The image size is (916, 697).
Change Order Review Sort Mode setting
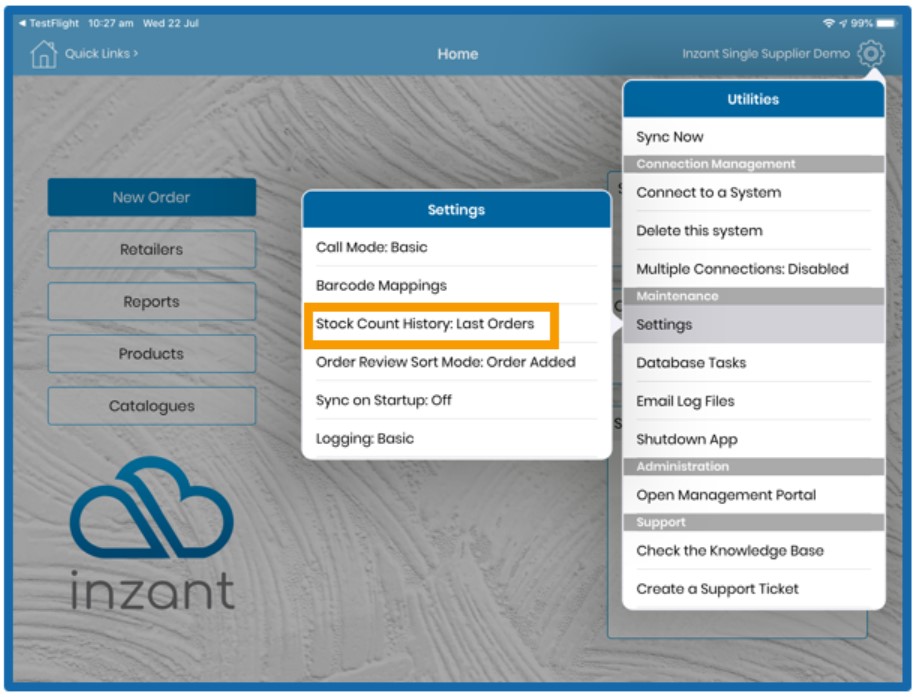coord(456,362)
